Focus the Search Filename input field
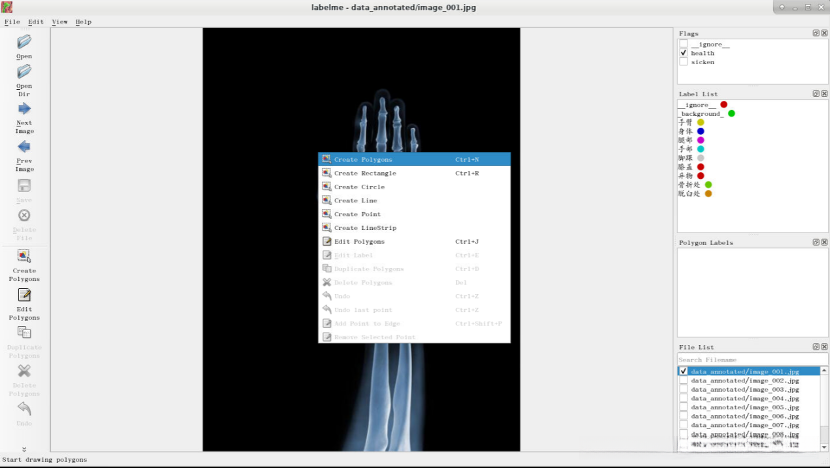Image resolution: width=830 pixels, height=468 pixels. pos(752,359)
